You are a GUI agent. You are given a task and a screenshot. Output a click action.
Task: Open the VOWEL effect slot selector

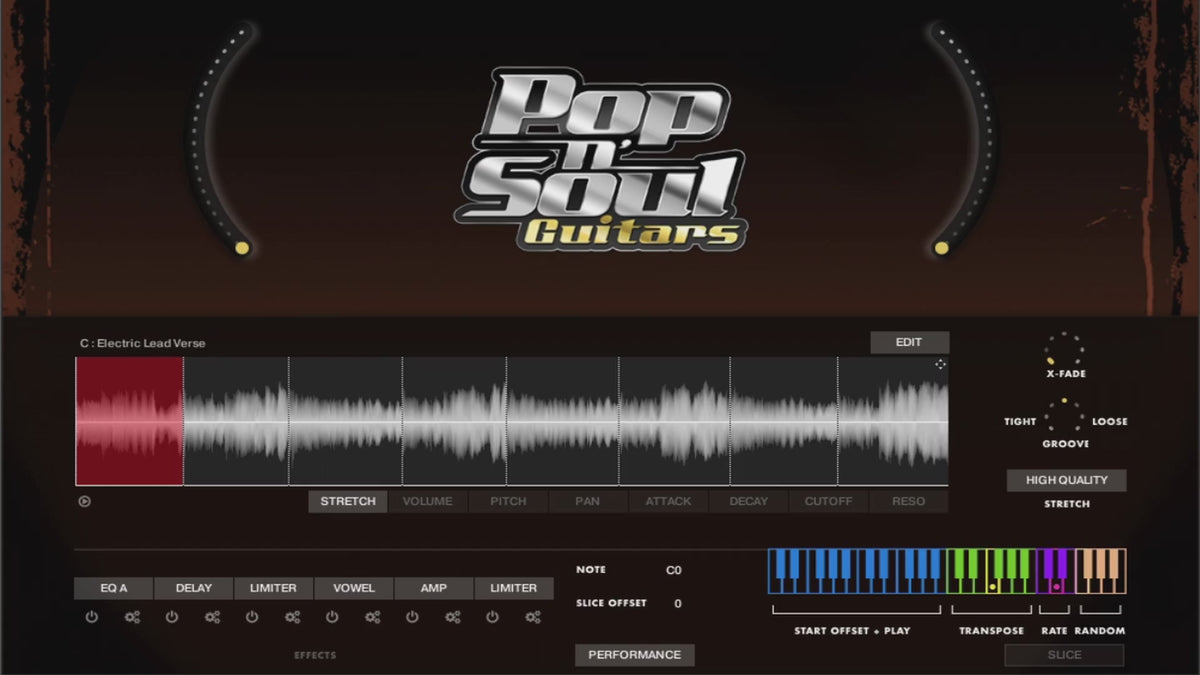pos(354,588)
